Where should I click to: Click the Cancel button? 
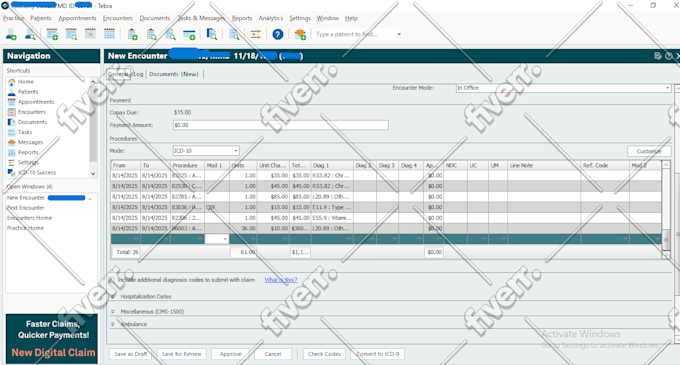coord(273,354)
